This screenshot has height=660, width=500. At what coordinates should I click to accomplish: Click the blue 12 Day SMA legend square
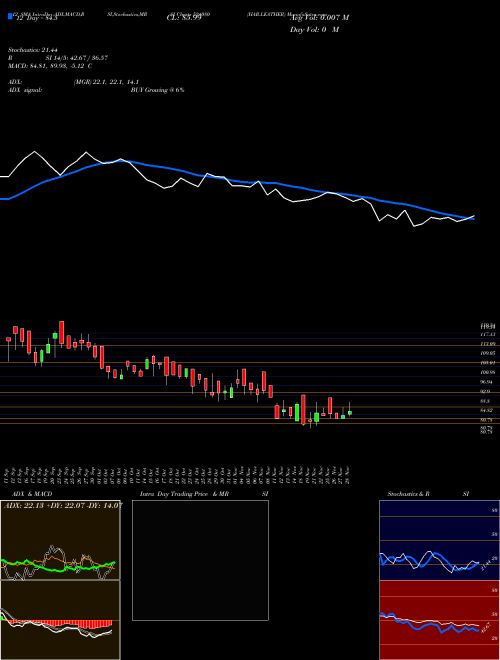[11, 16]
